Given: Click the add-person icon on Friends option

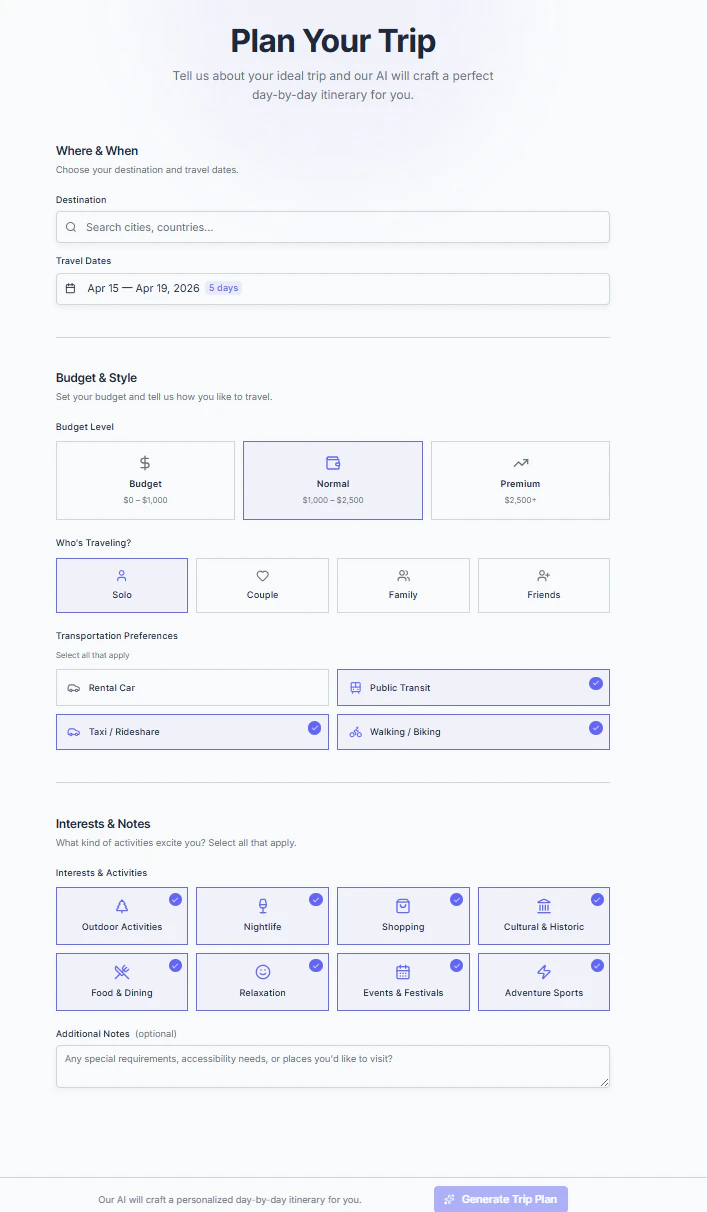Looking at the screenshot, I should 543,576.
